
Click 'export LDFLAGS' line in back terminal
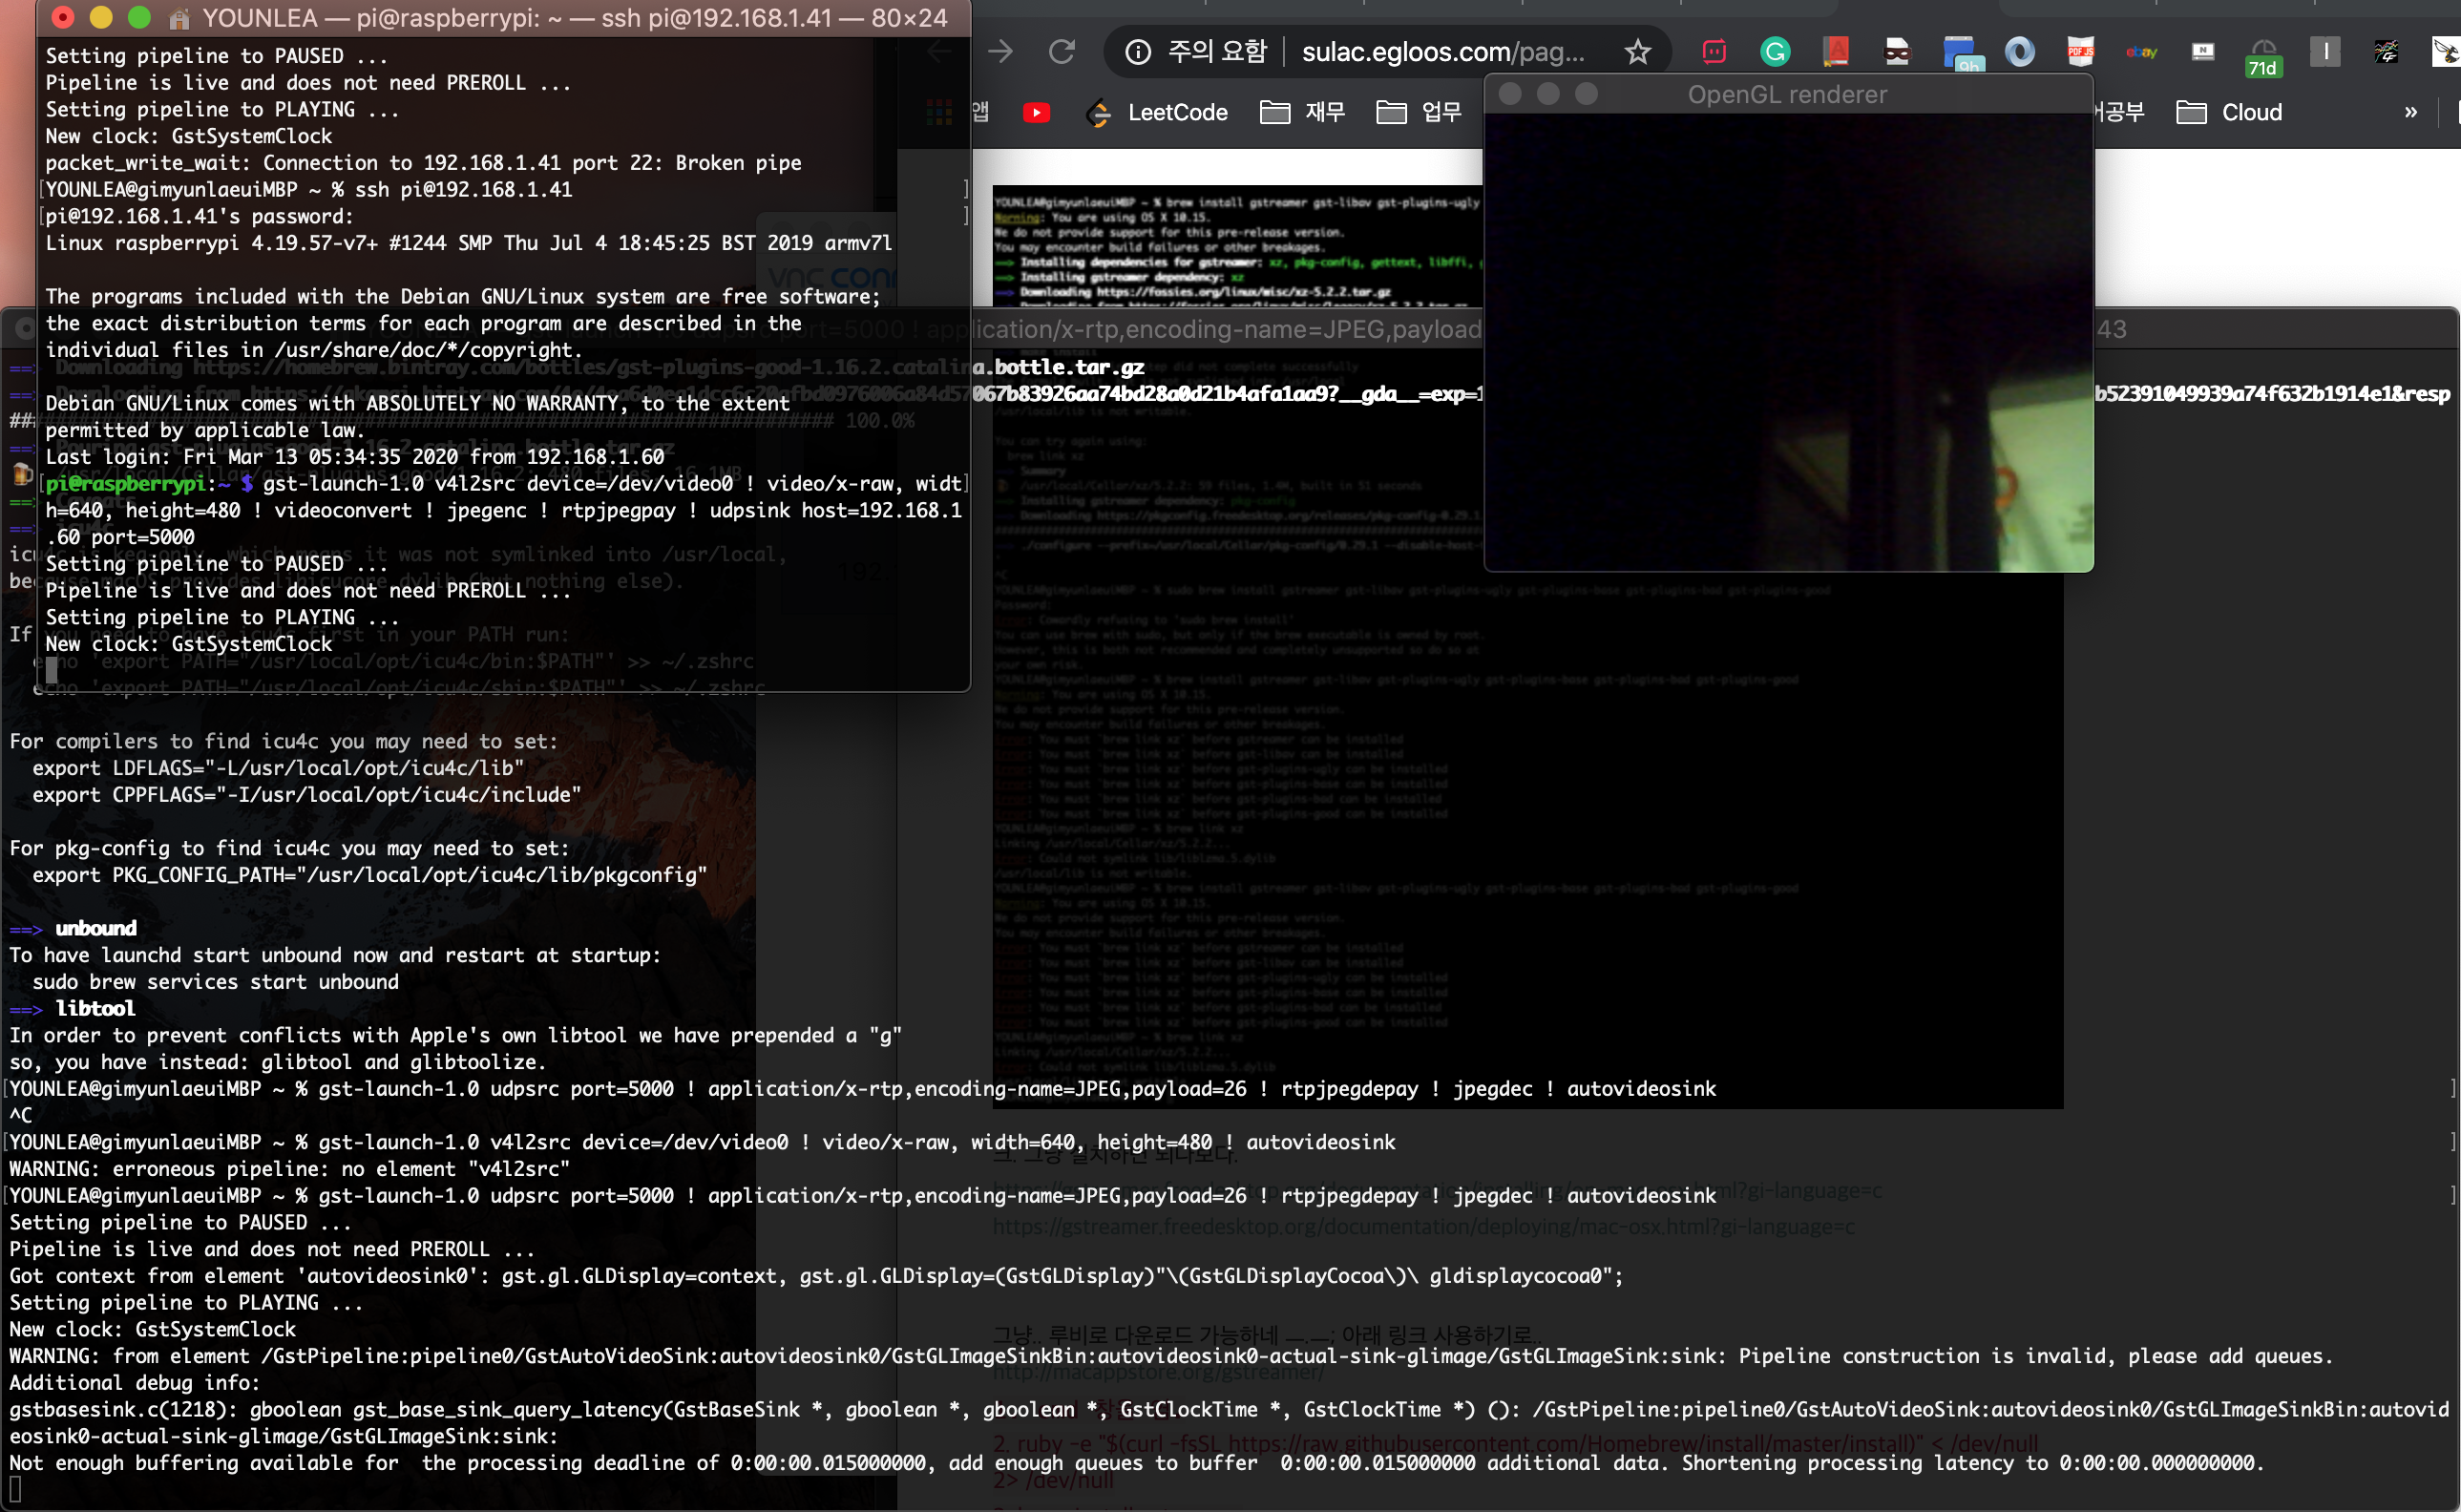click(x=278, y=768)
